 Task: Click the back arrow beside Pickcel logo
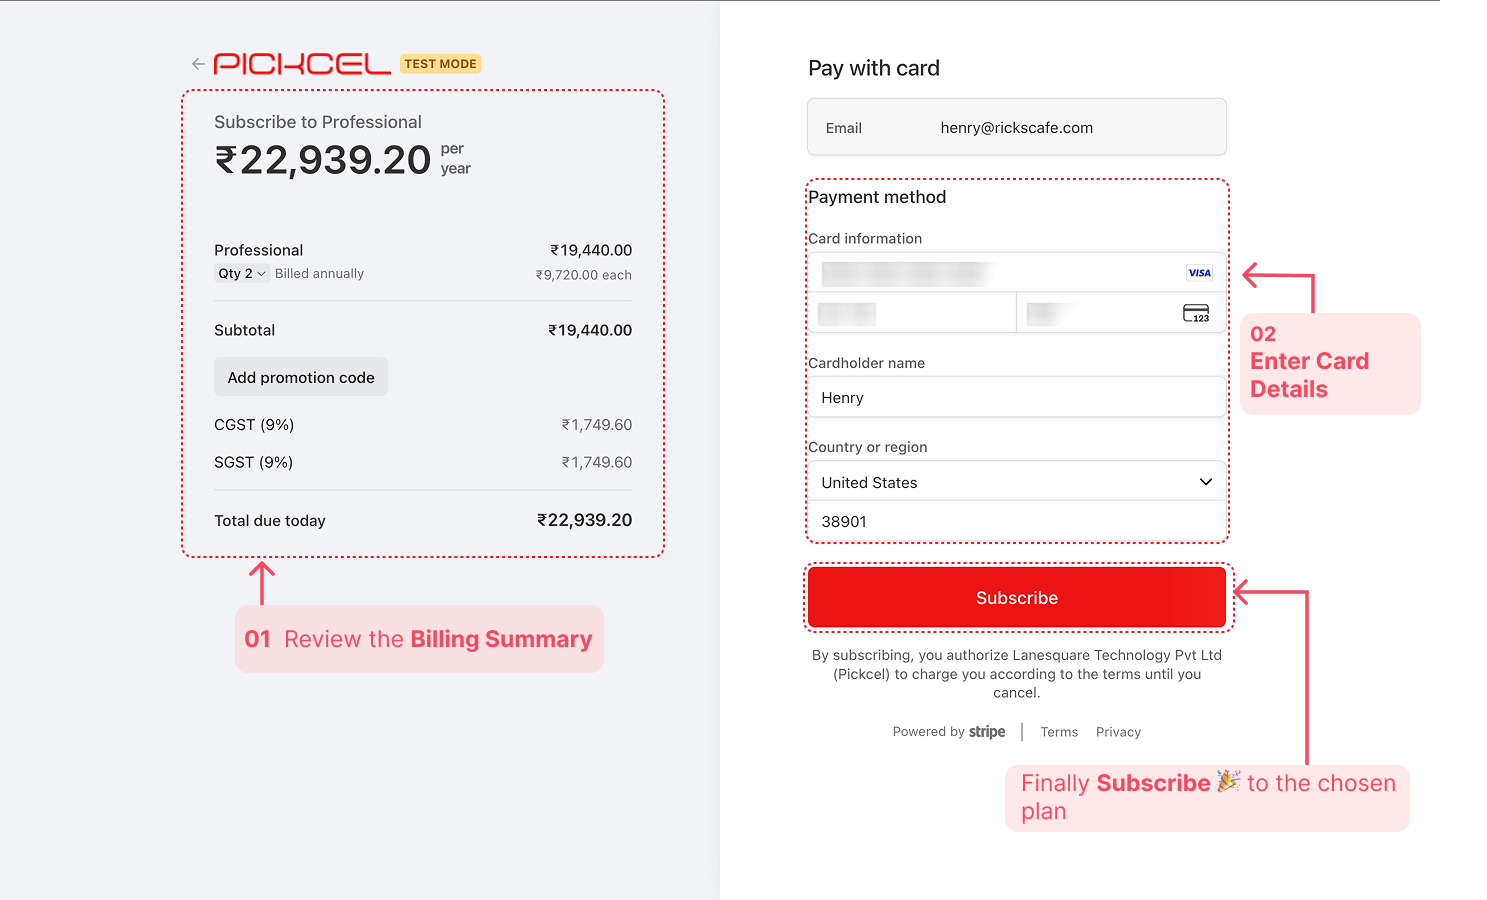click(x=198, y=64)
